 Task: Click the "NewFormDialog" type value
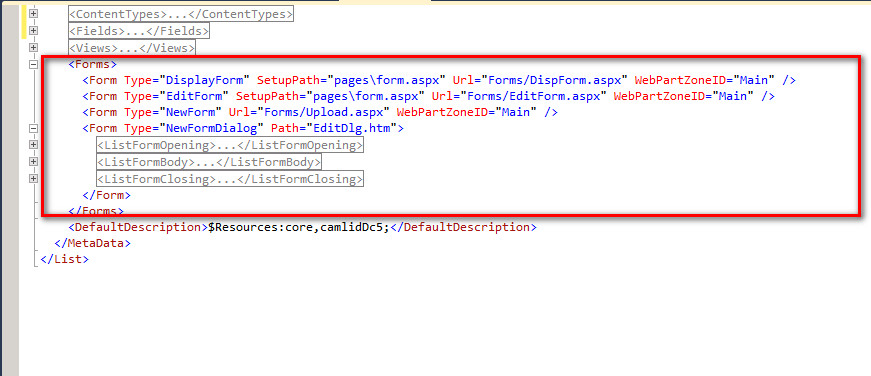pos(212,129)
